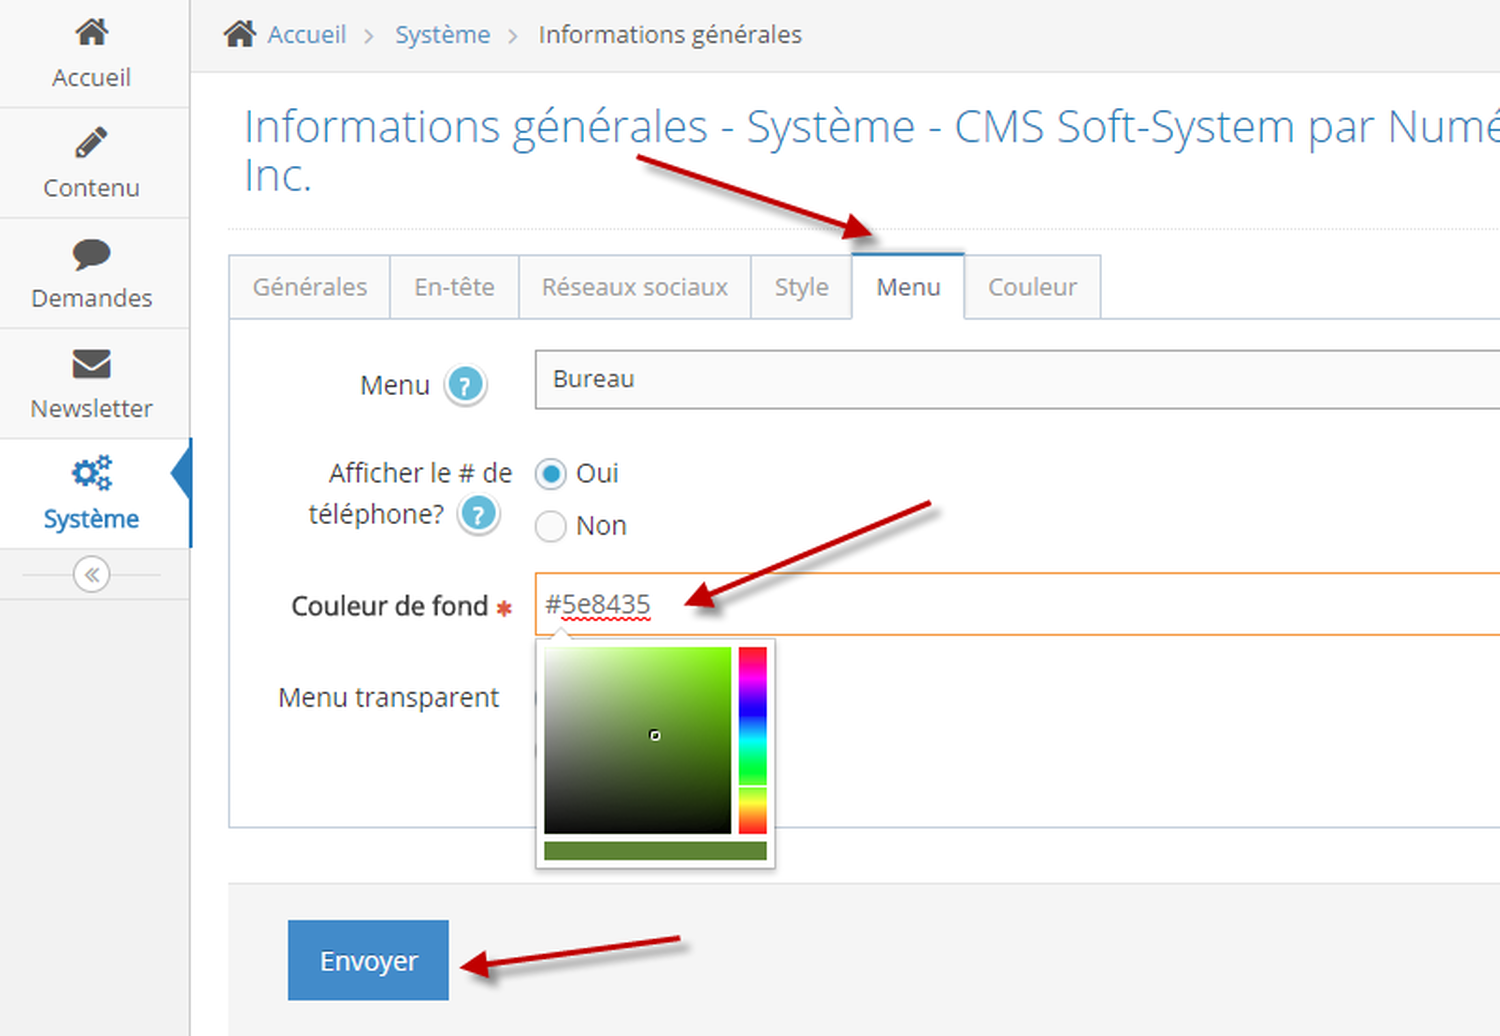Show help for the Menu field
The image size is (1500, 1036).
point(465,385)
